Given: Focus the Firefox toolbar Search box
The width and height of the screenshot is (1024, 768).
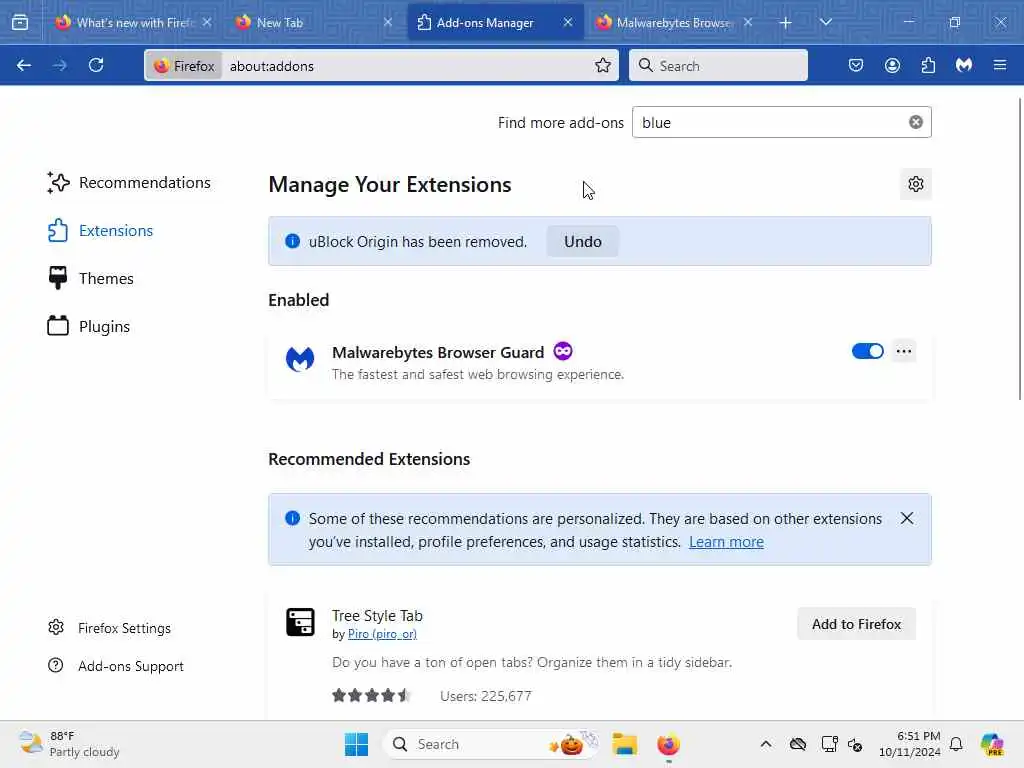Looking at the screenshot, I should click(x=718, y=66).
